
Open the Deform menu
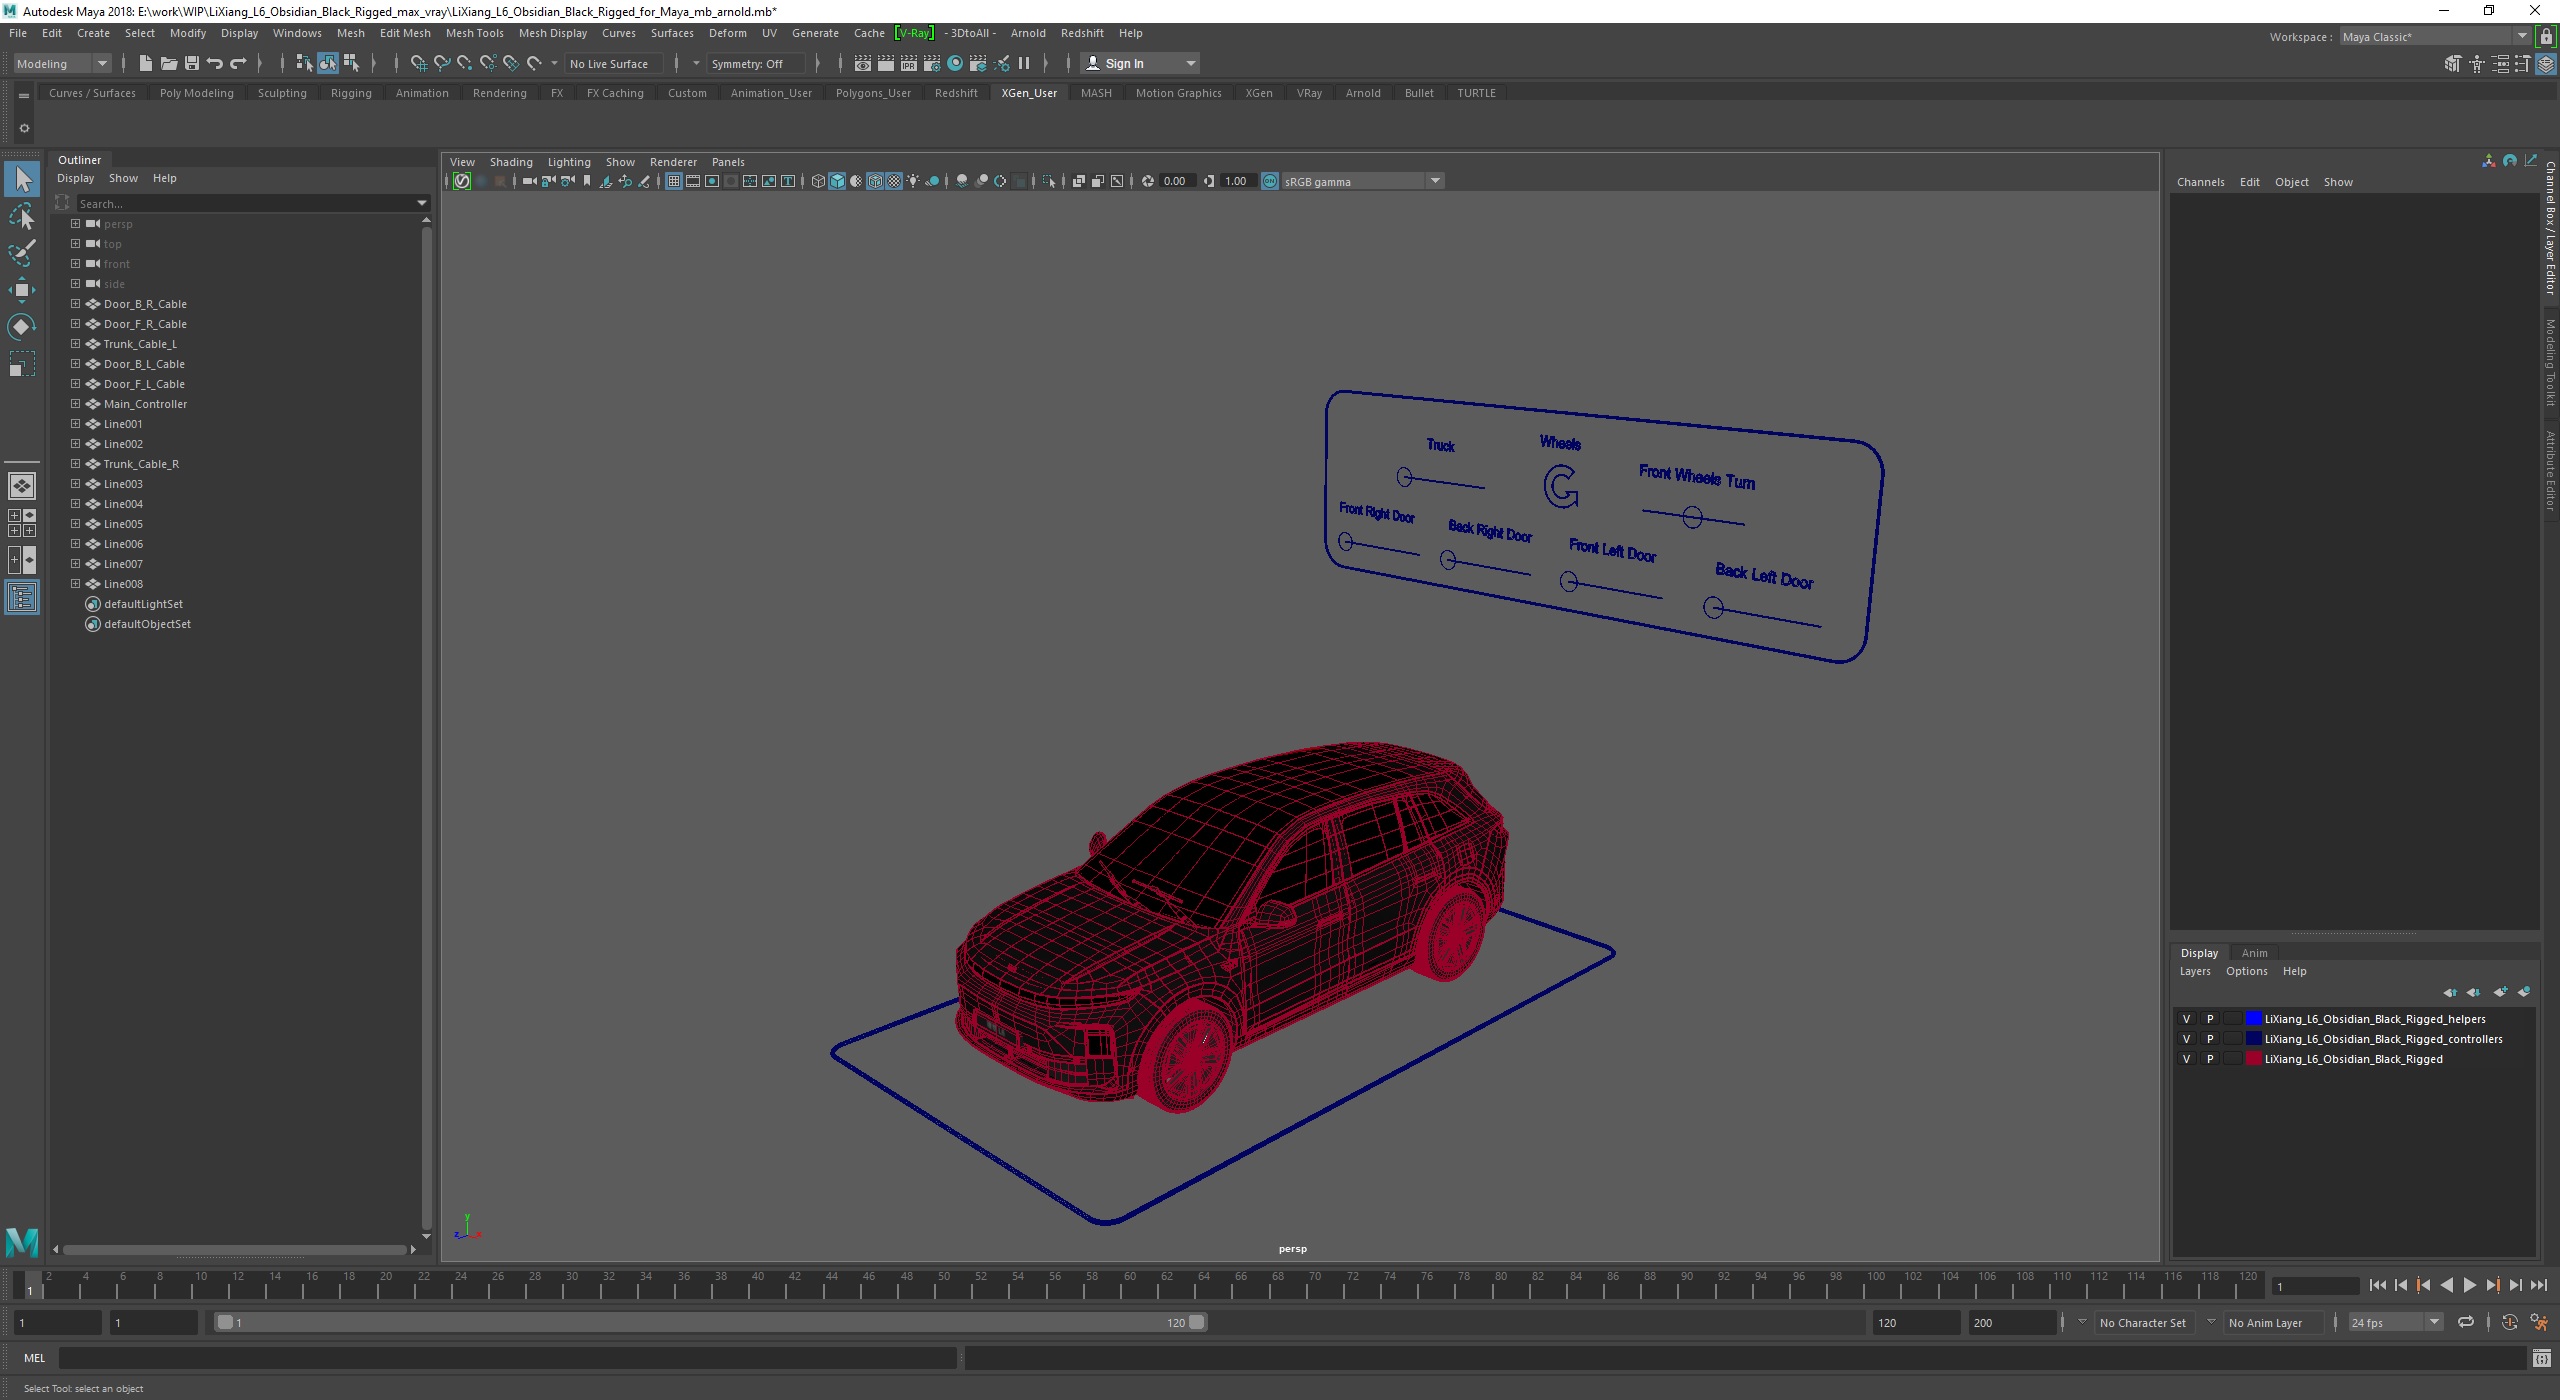727,33
